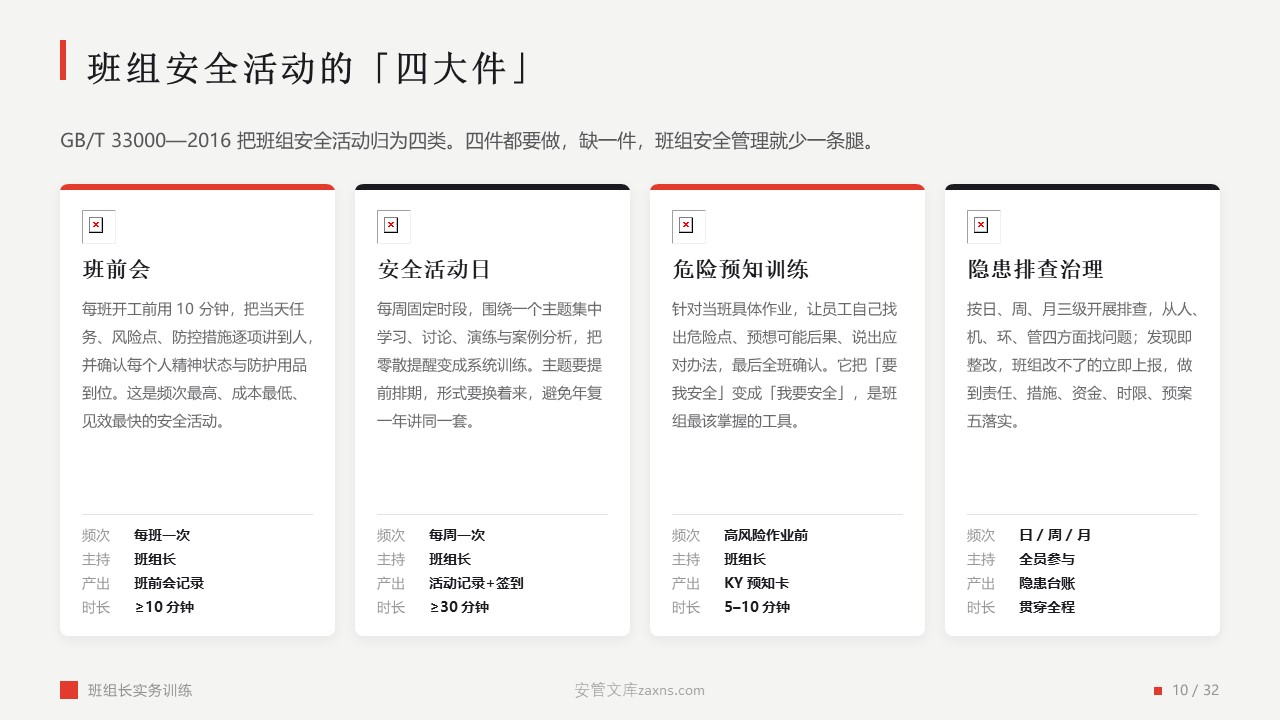Select the slide title 班组安全活动的「四大件」
This screenshot has width=1280, height=720.
point(311,70)
